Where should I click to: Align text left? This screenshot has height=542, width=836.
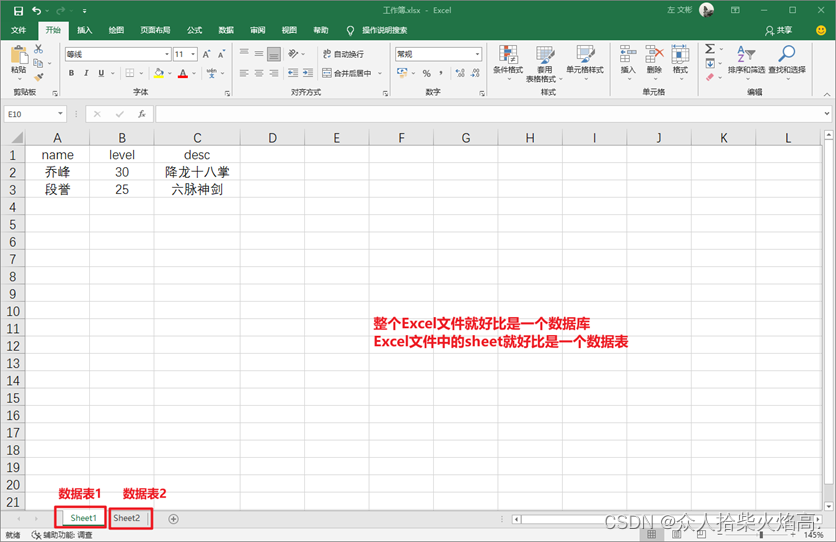[244, 73]
